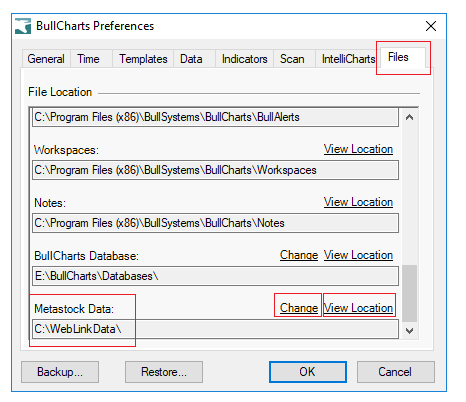466x402 pixels.
Task: Select the Templates tab
Action: click(143, 59)
